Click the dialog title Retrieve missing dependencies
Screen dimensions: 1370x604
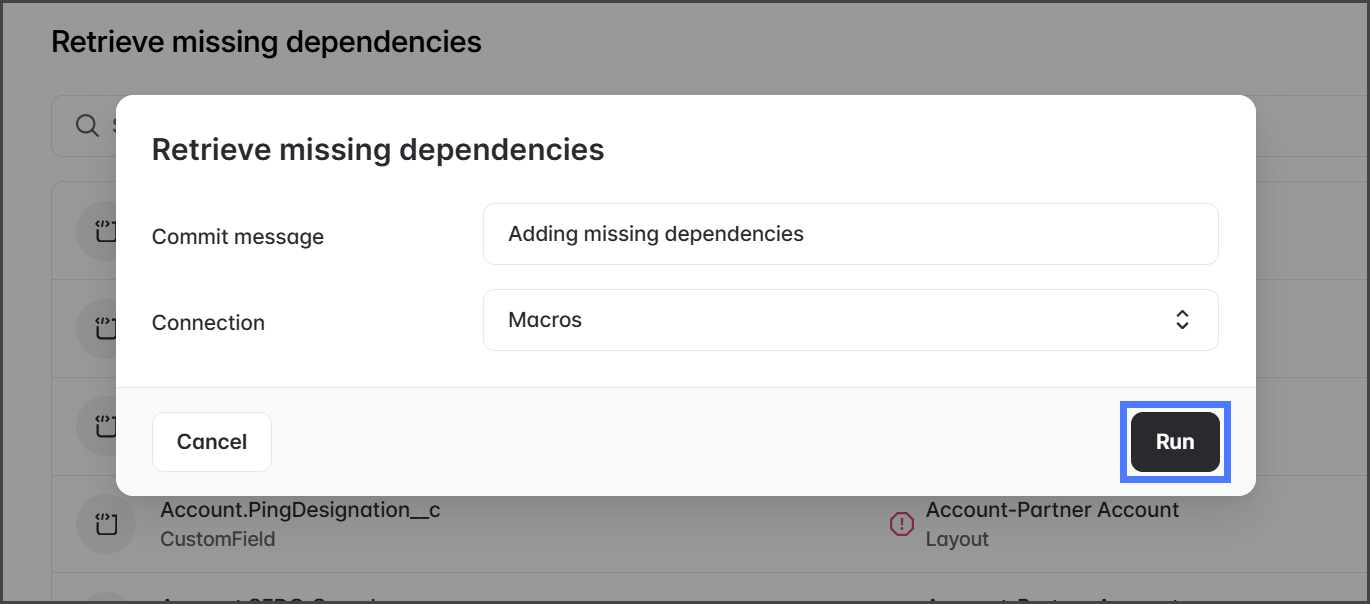378,150
